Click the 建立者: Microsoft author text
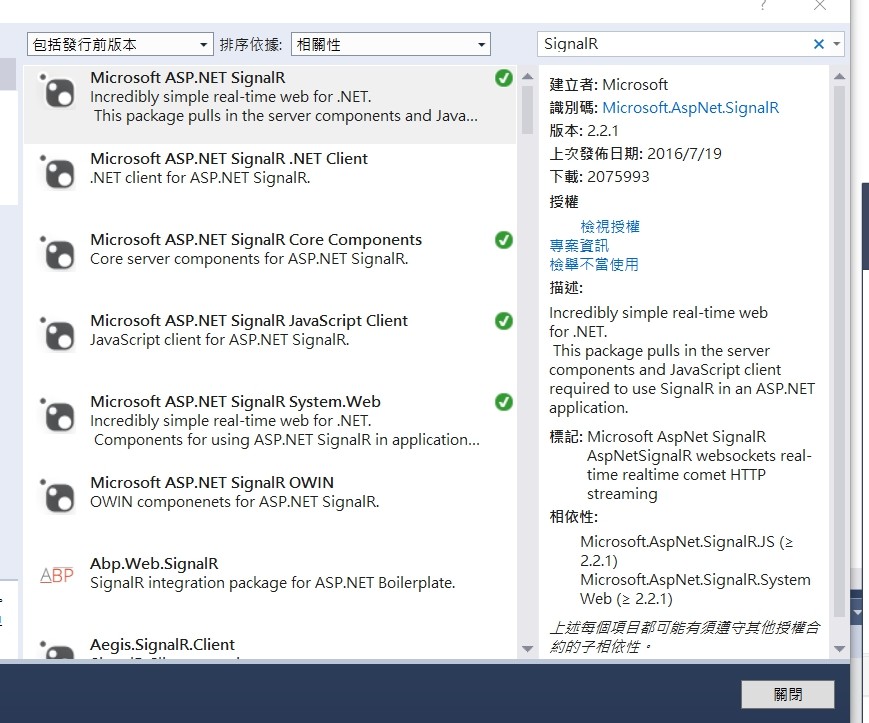The height and width of the screenshot is (723, 869). [609, 85]
